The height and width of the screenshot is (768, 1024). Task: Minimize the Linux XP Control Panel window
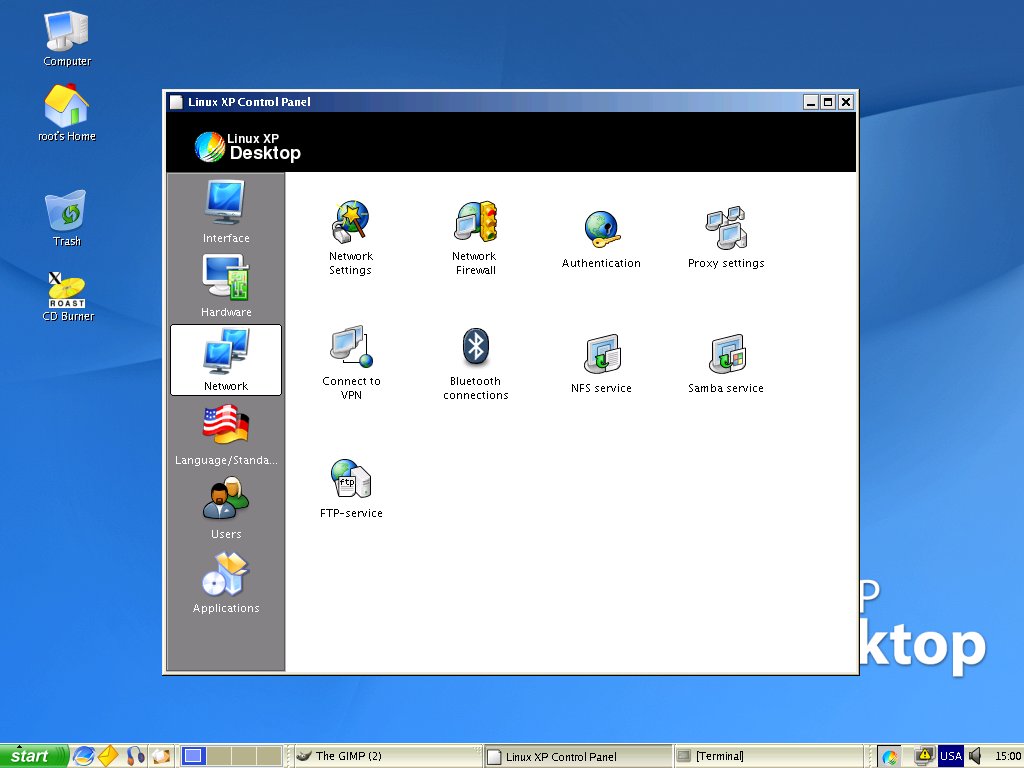click(x=810, y=102)
